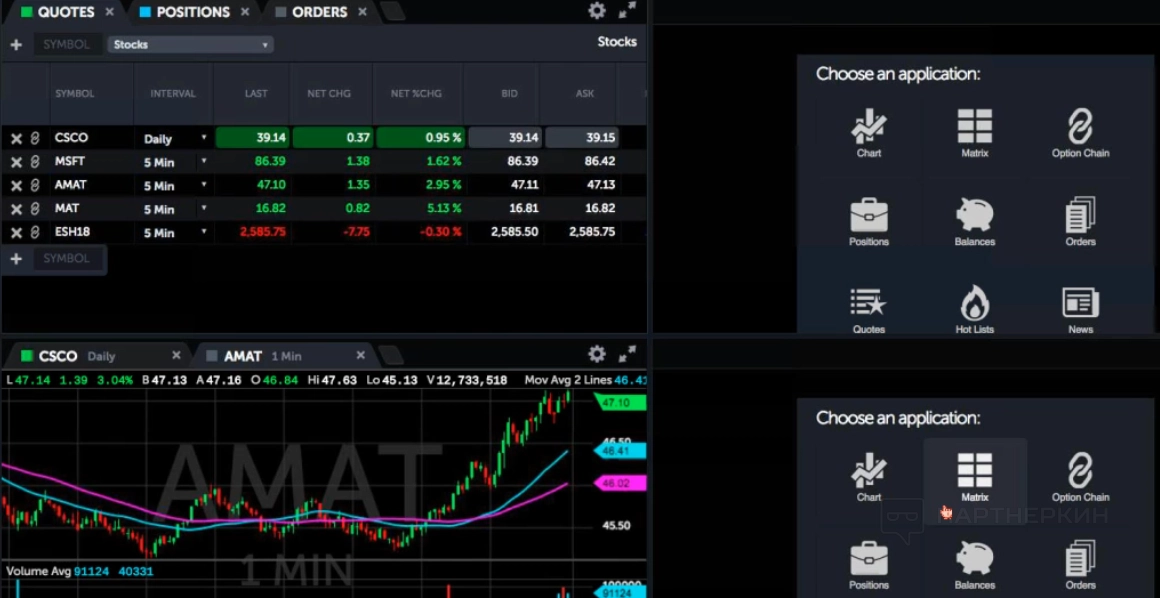Toggle link icon for AMAT row
This screenshot has width=1160, height=598.
point(35,186)
